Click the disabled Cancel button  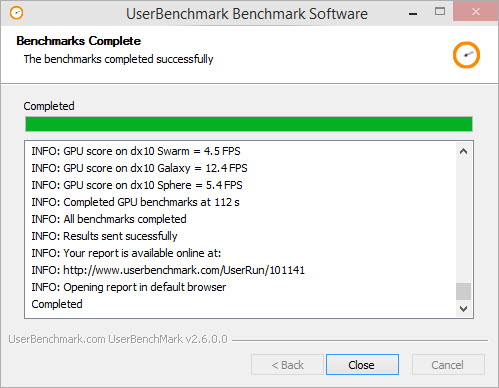click(448, 365)
